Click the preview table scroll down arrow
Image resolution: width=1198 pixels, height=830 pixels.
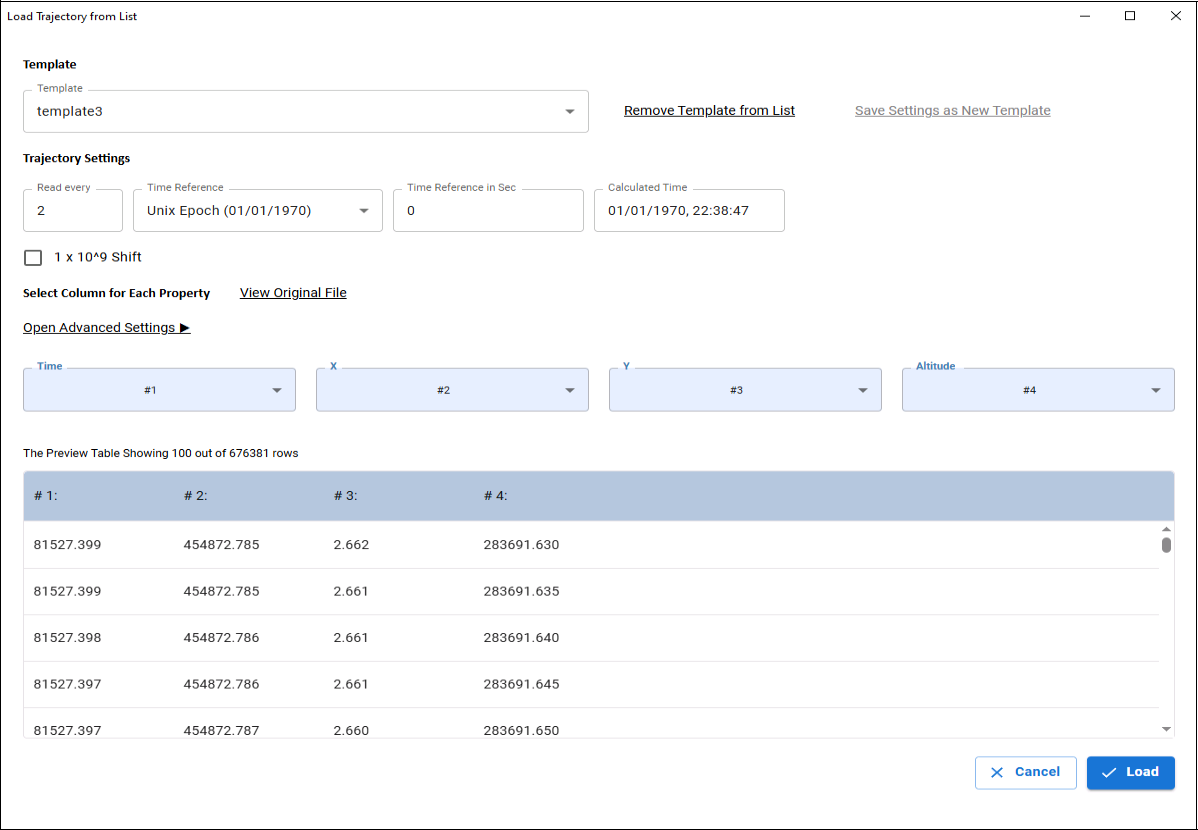pos(1166,730)
